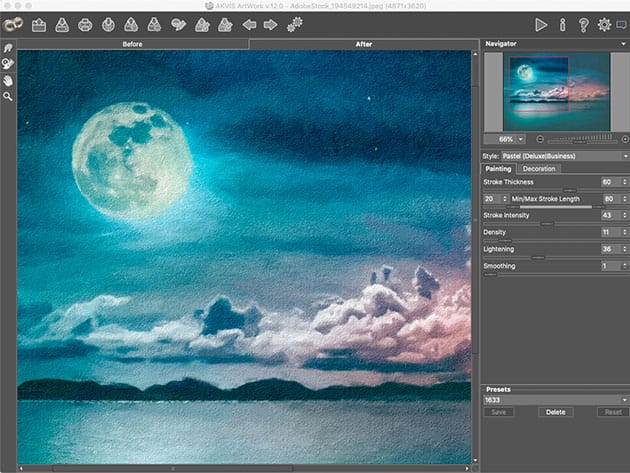Screen dimensions: 630x473
Task: Open the Help question mark icon
Action: (582, 25)
